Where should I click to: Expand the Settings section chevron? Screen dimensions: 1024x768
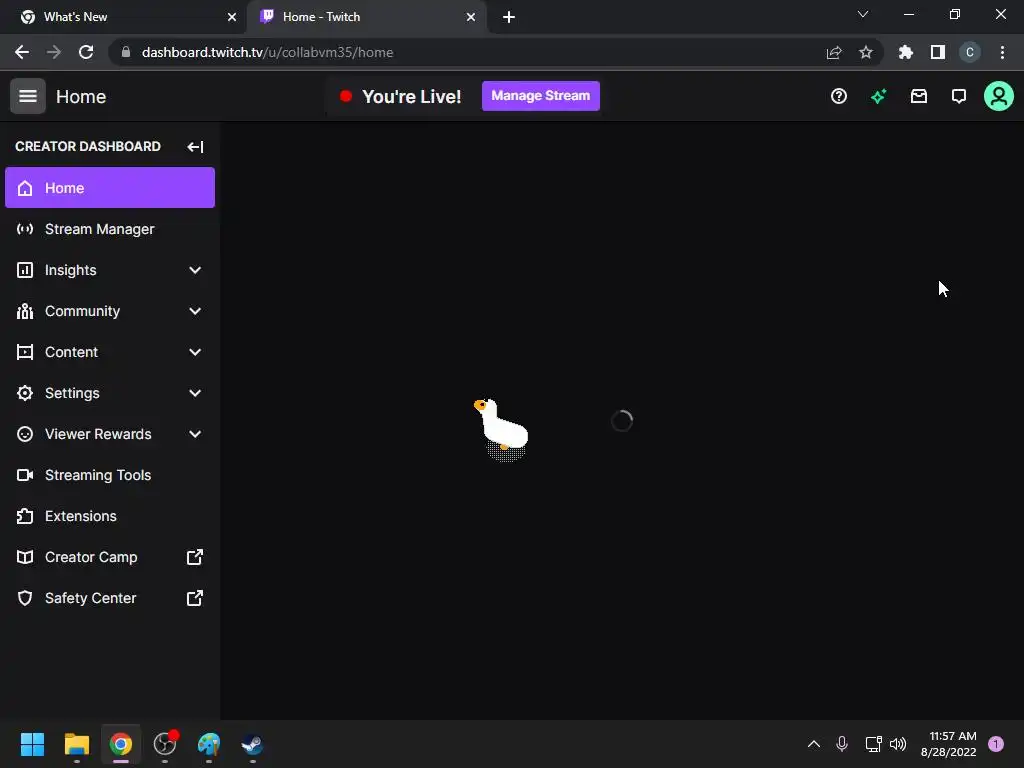[195, 393]
